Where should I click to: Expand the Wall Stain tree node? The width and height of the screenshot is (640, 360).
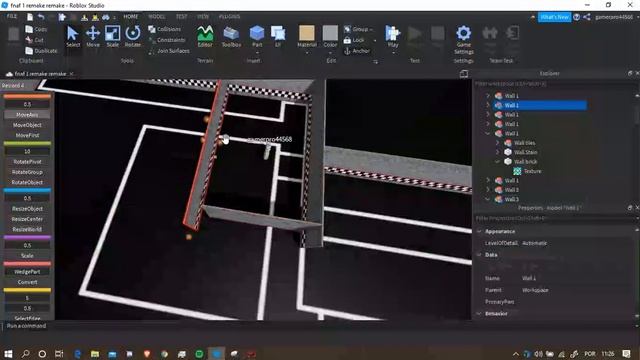point(497,152)
